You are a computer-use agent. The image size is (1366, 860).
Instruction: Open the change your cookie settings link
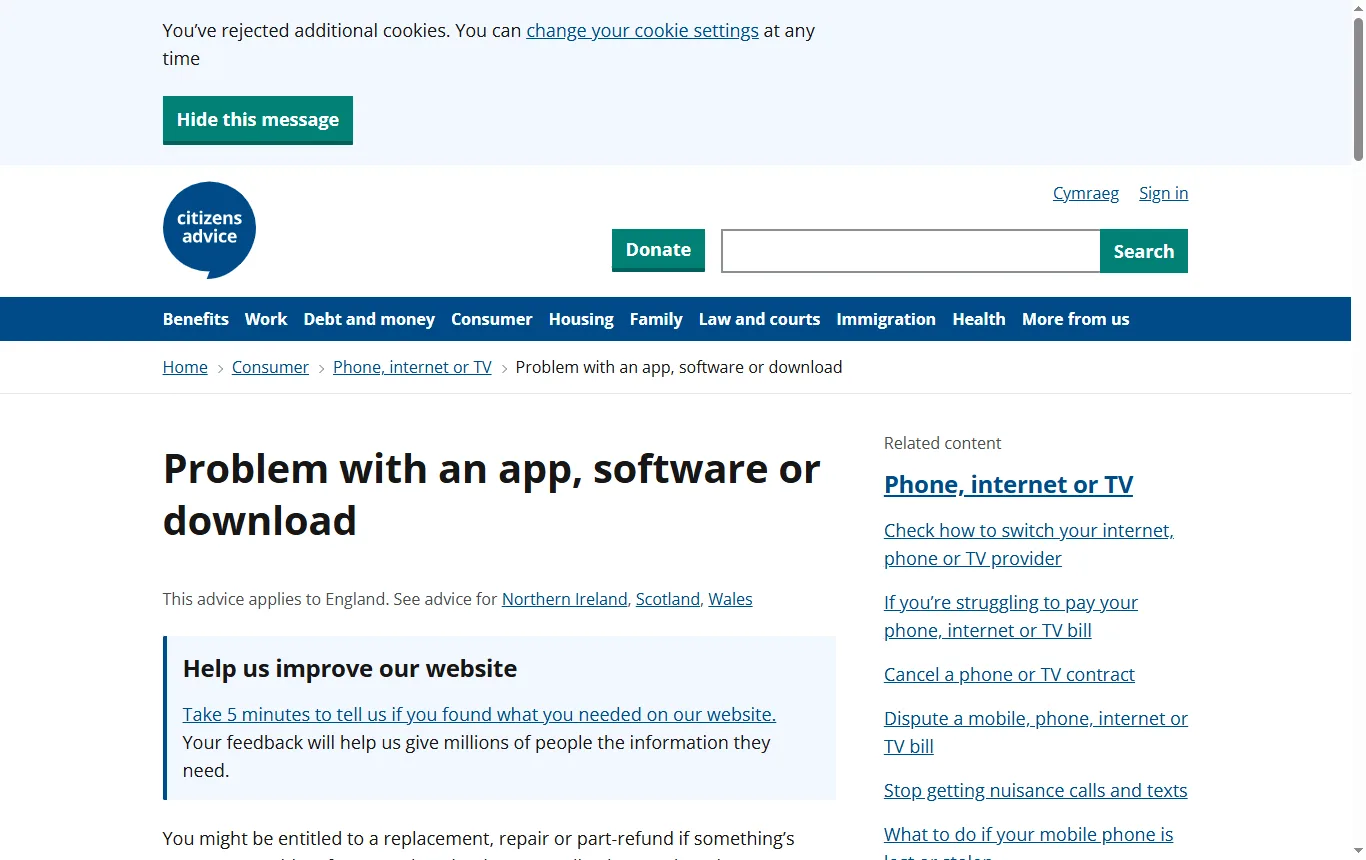(642, 30)
